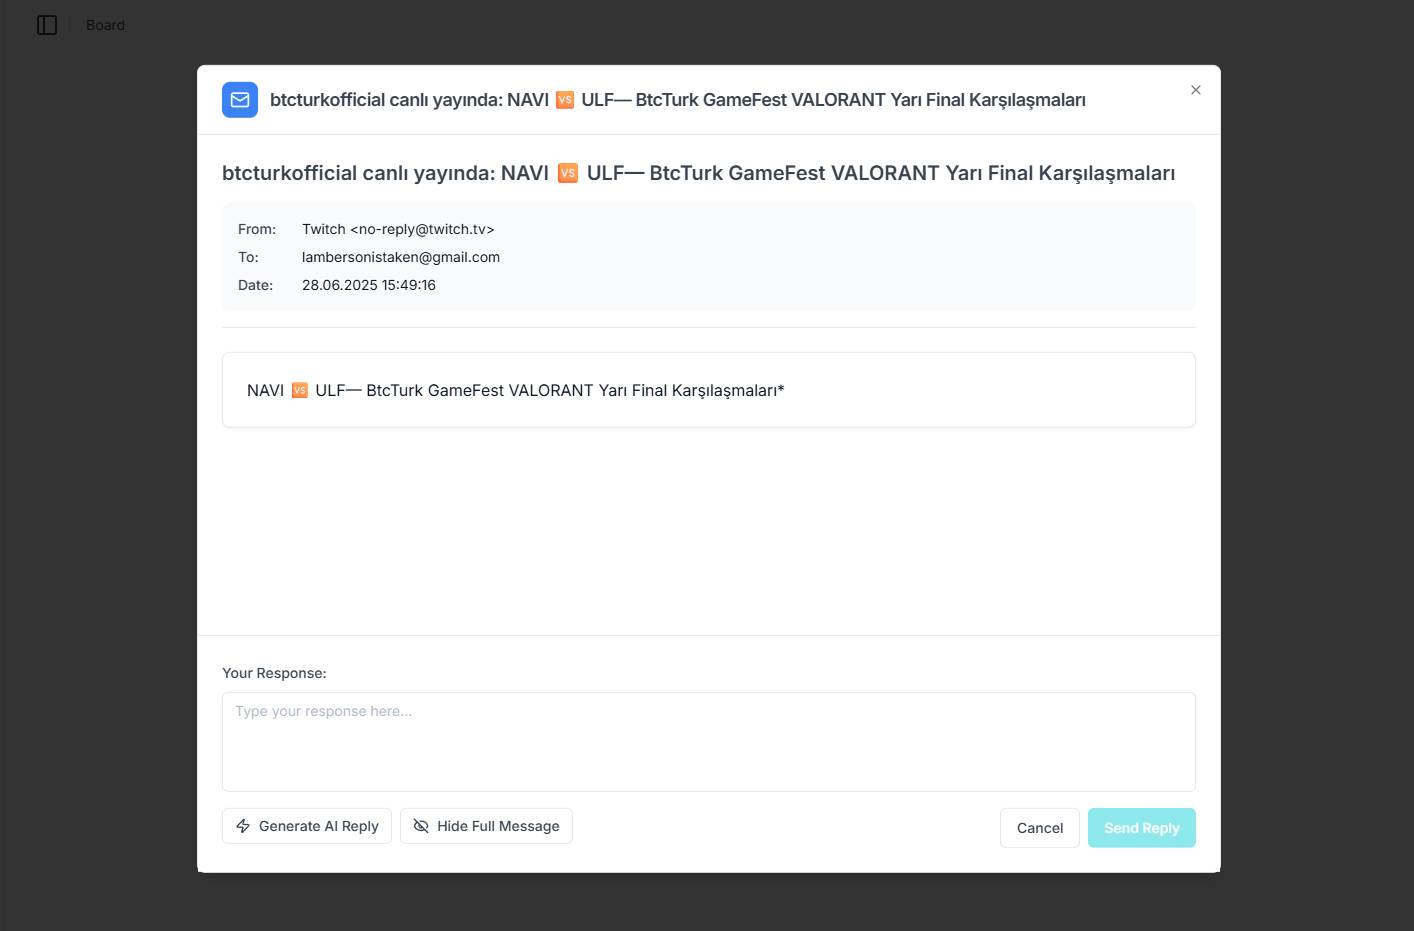This screenshot has width=1414, height=931.
Task: Open the Board breadcrumb
Action: click(105, 25)
